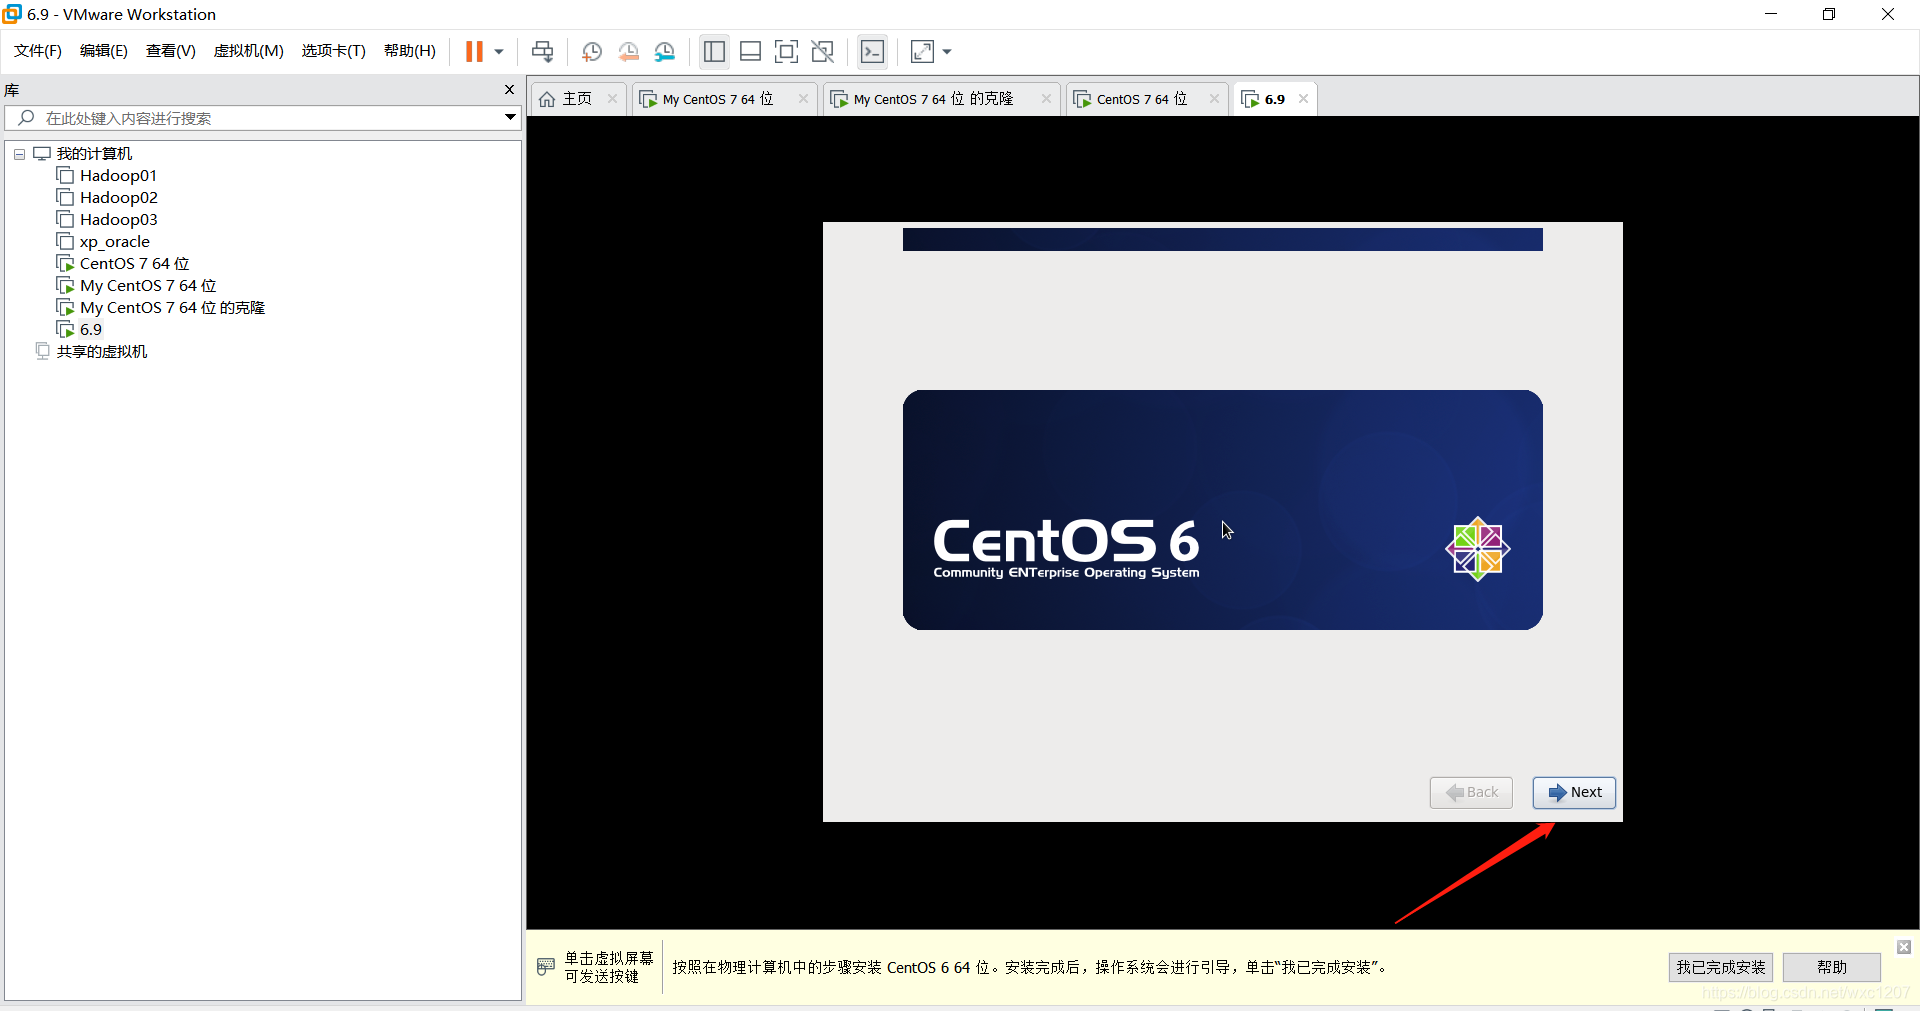Open the power options dropdown arrow
This screenshot has width=1920, height=1011.
(x=498, y=51)
